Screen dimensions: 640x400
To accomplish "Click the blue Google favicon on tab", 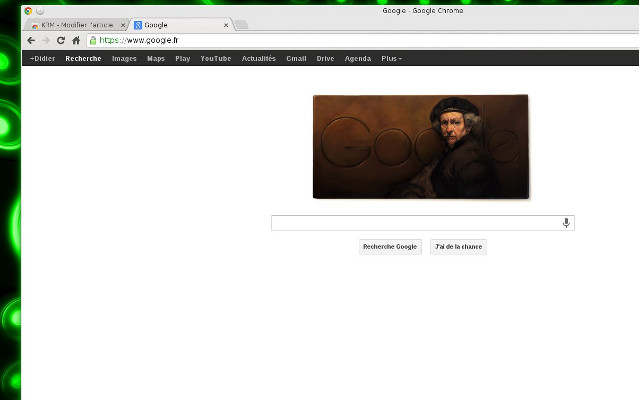I will click(138, 25).
